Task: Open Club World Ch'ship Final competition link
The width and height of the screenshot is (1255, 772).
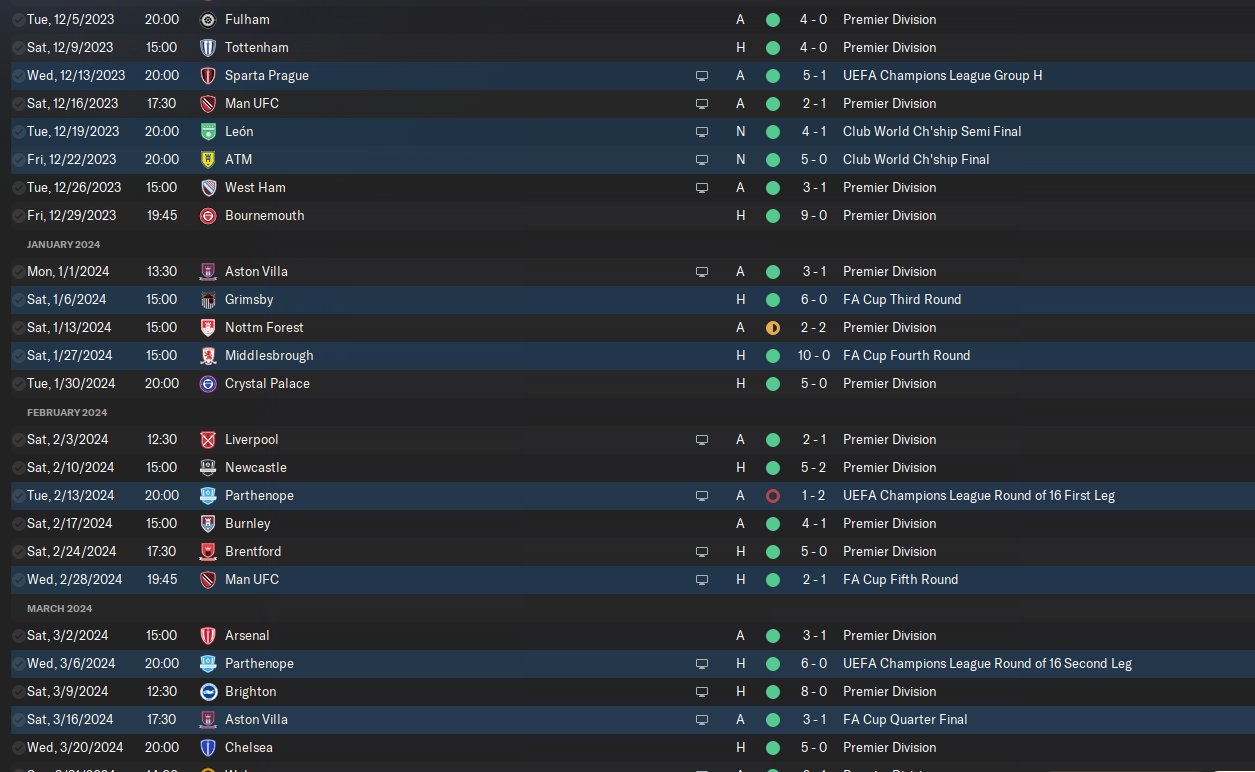Action: coord(916,160)
